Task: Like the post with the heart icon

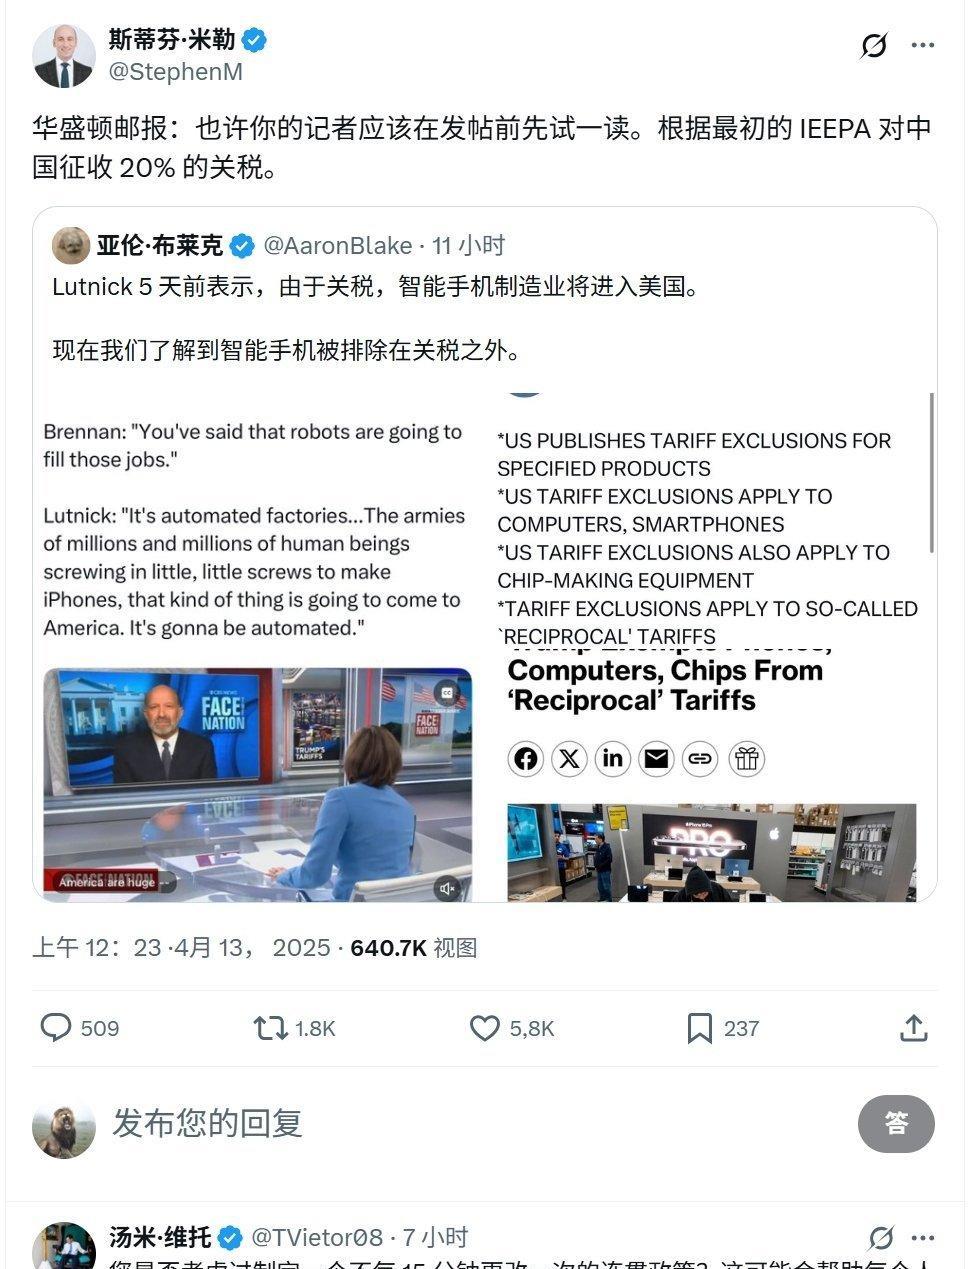Action: [485, 1028]
